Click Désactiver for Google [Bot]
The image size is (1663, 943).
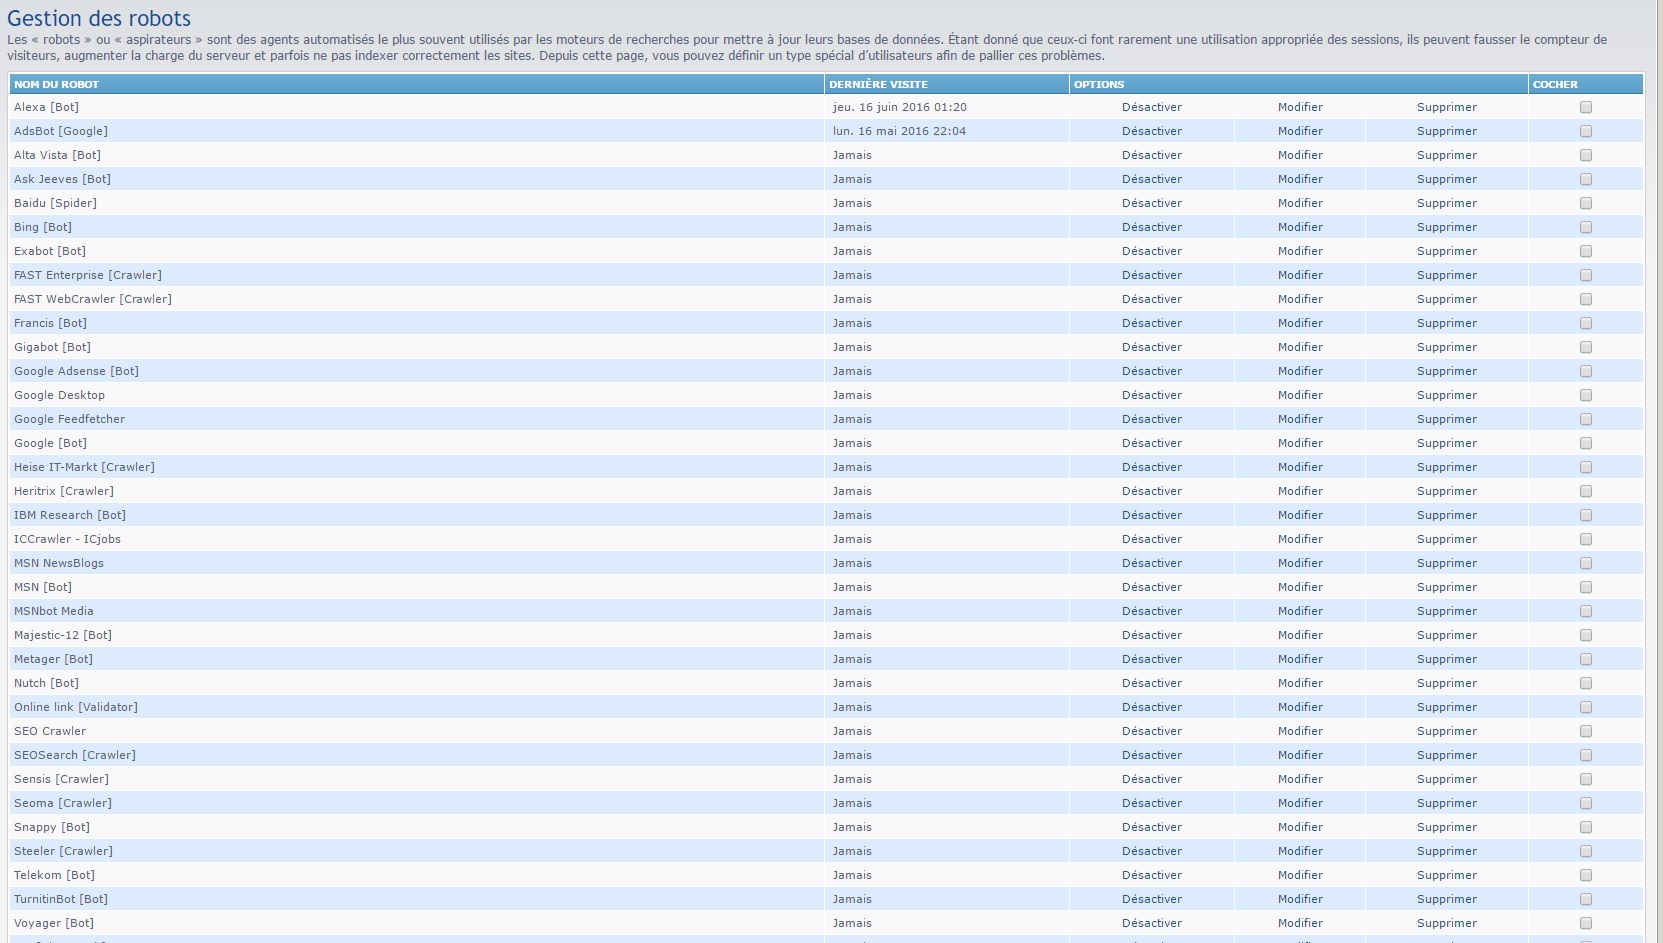(x=1152, y=443)
